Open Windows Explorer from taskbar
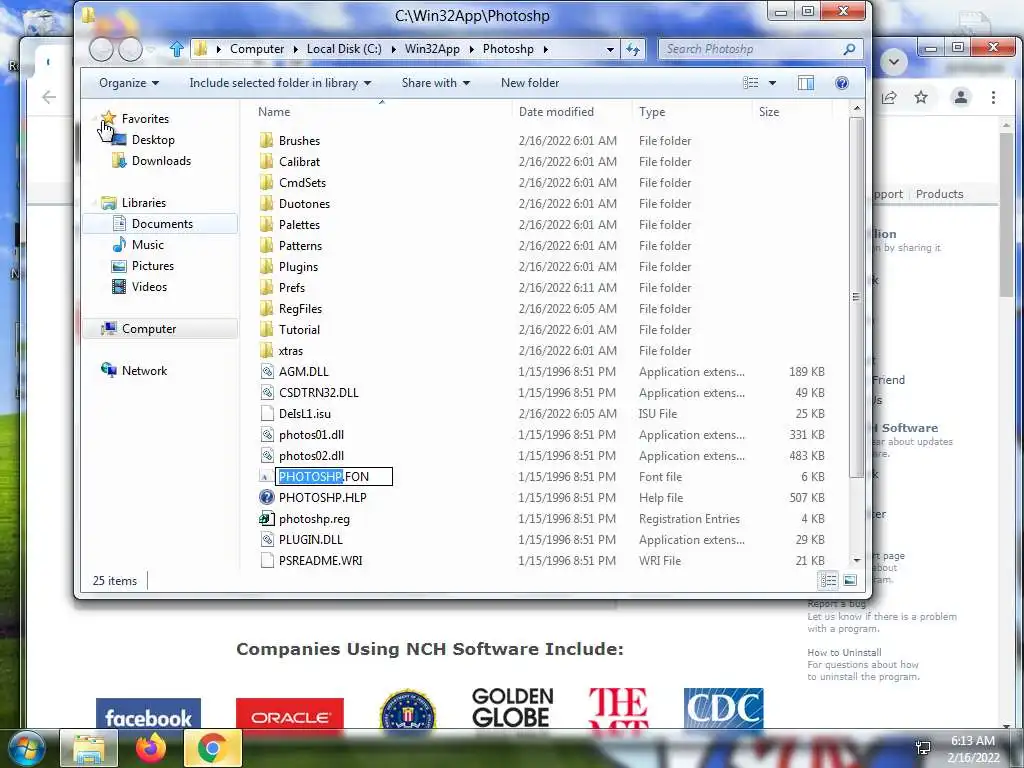Screen dimensions: 1024x768 tap(89, 748)
